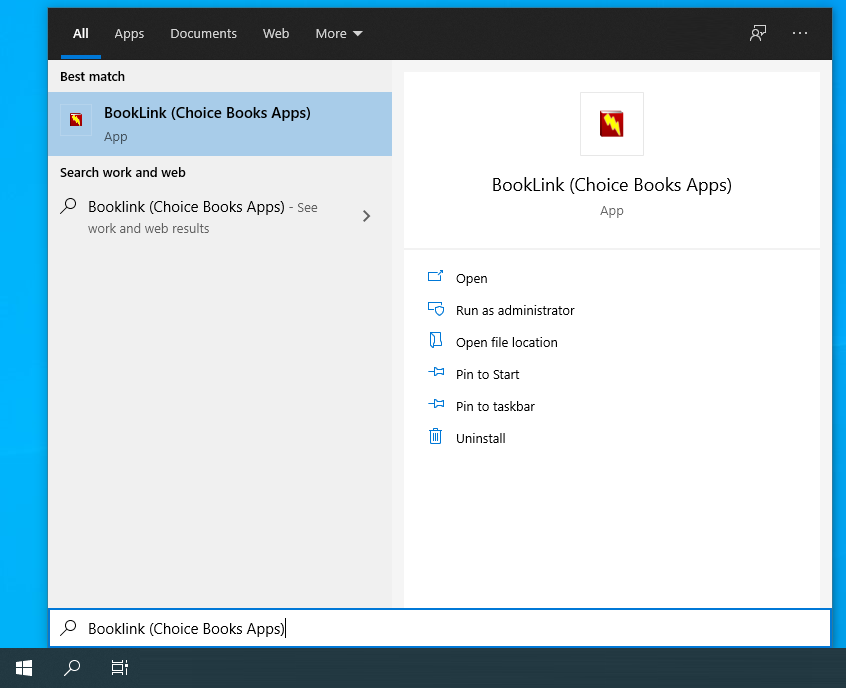Click the magnifier icon inside the search box
The width and height of the screenshot is (846, 688).
click(69, 628)
